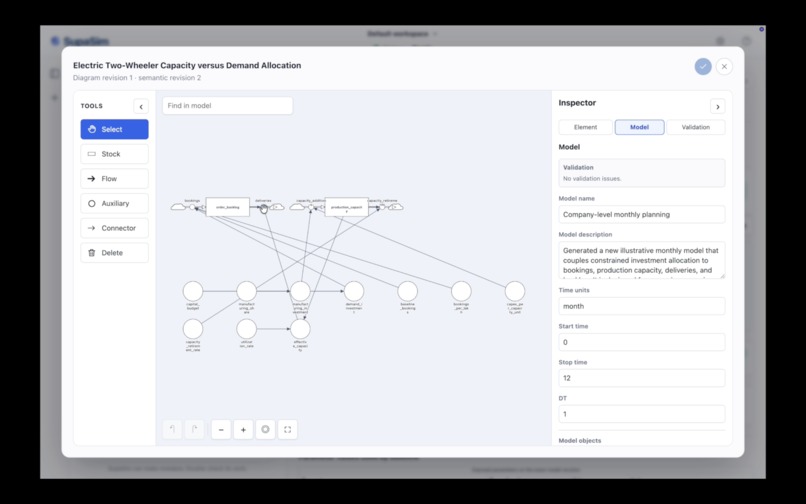
Task: Close the model editor dialog
Action: pyautogui.click(x=724, y=66)
